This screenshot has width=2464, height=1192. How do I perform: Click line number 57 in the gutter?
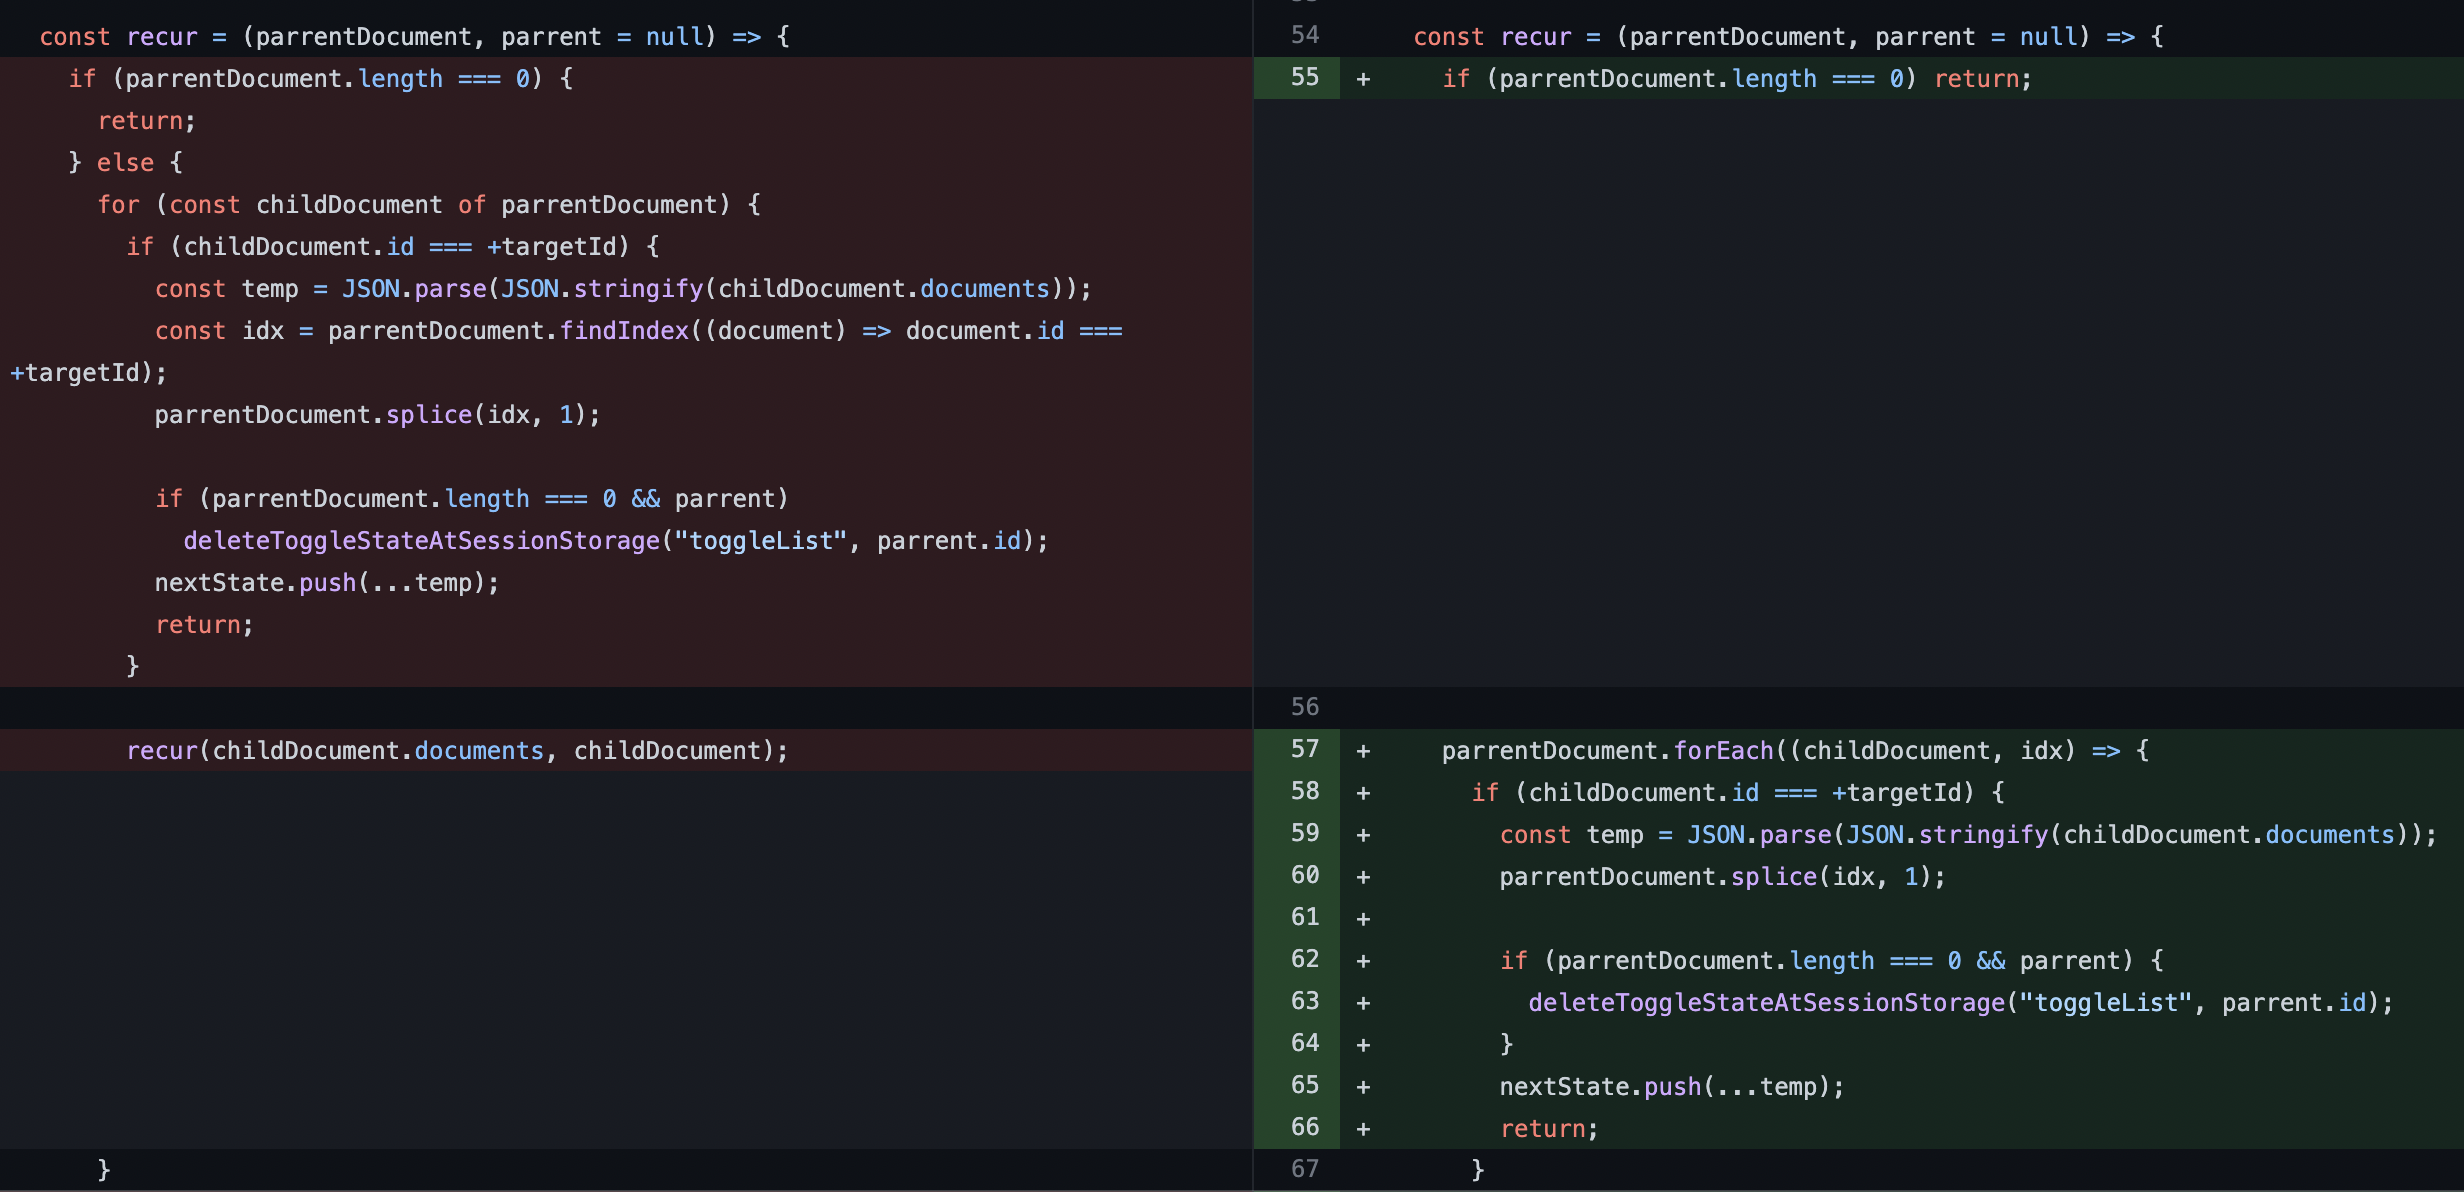1304,750
